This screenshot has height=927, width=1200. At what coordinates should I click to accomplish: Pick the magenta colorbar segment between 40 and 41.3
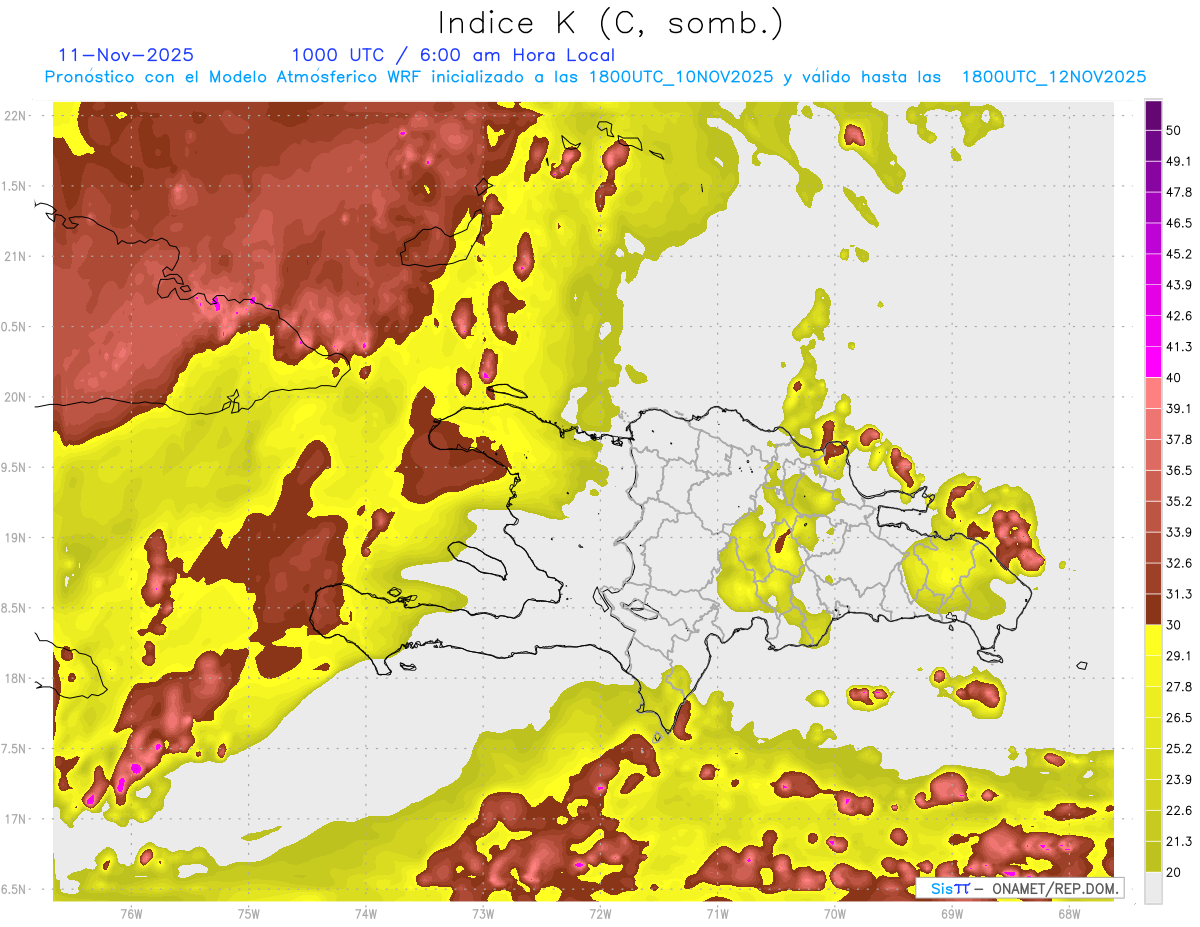tap(1153, 362)
